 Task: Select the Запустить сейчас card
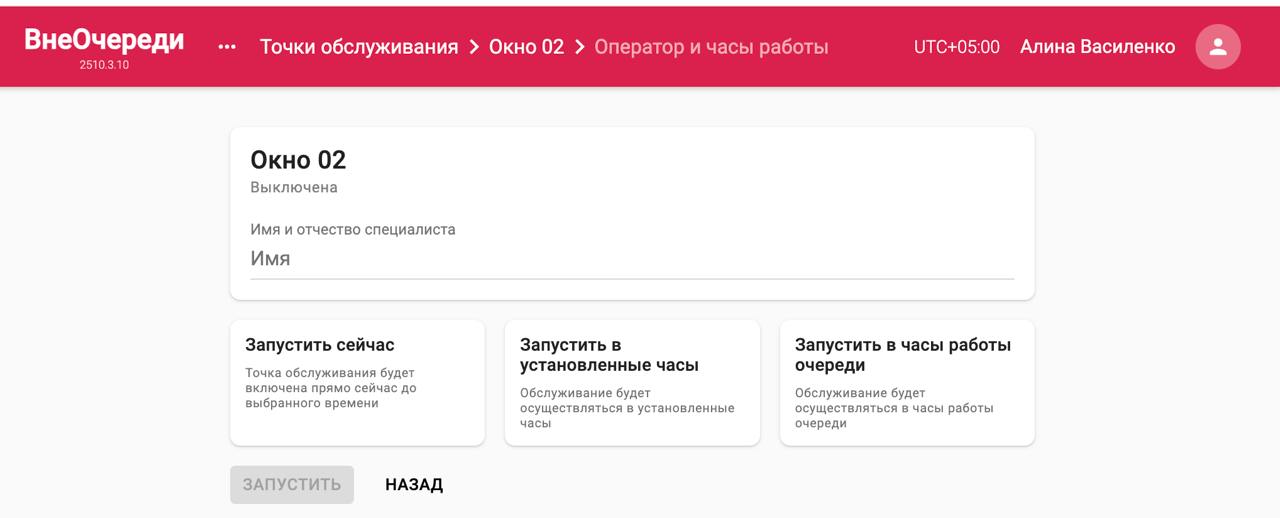[357, 382]
